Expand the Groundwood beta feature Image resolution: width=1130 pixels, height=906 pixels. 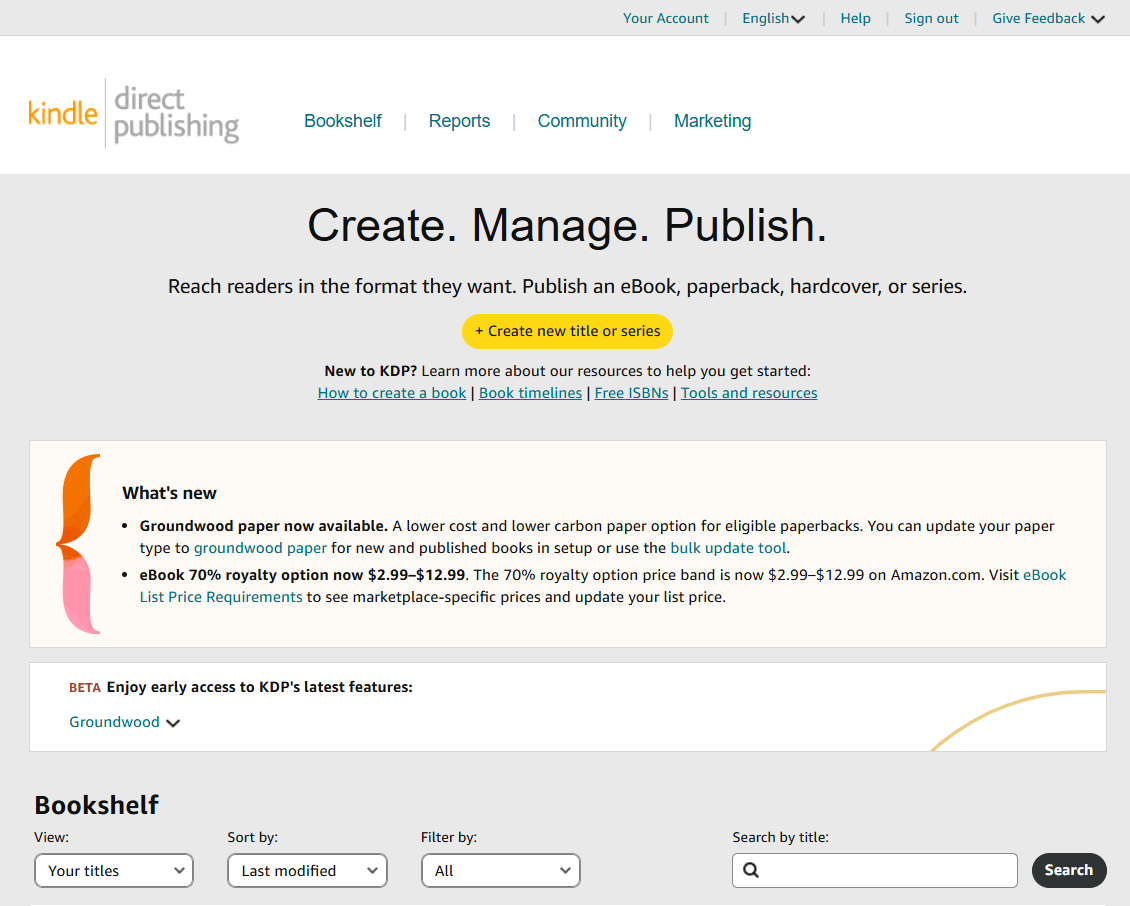click(124, 722)
